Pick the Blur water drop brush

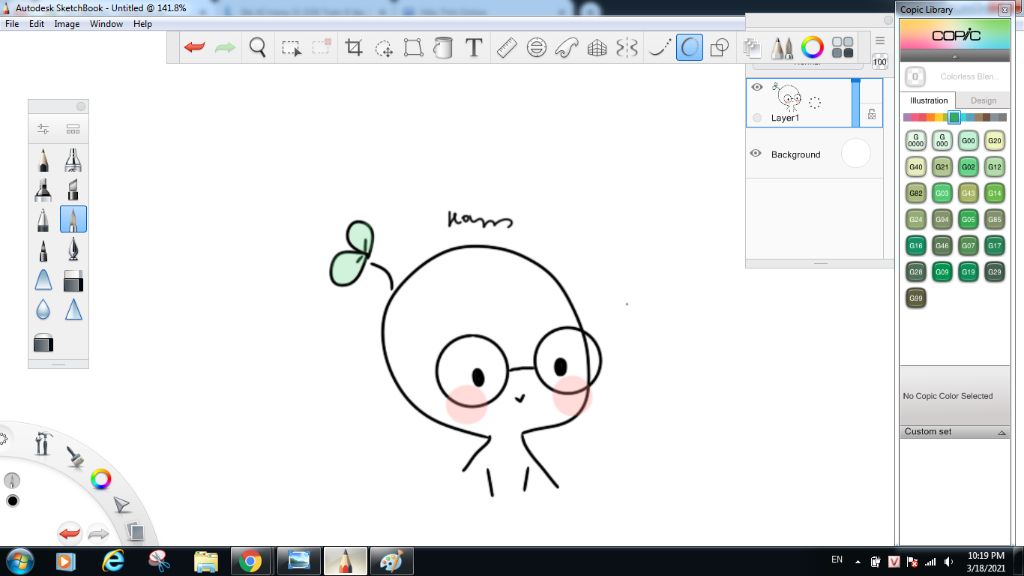point(43,310)
